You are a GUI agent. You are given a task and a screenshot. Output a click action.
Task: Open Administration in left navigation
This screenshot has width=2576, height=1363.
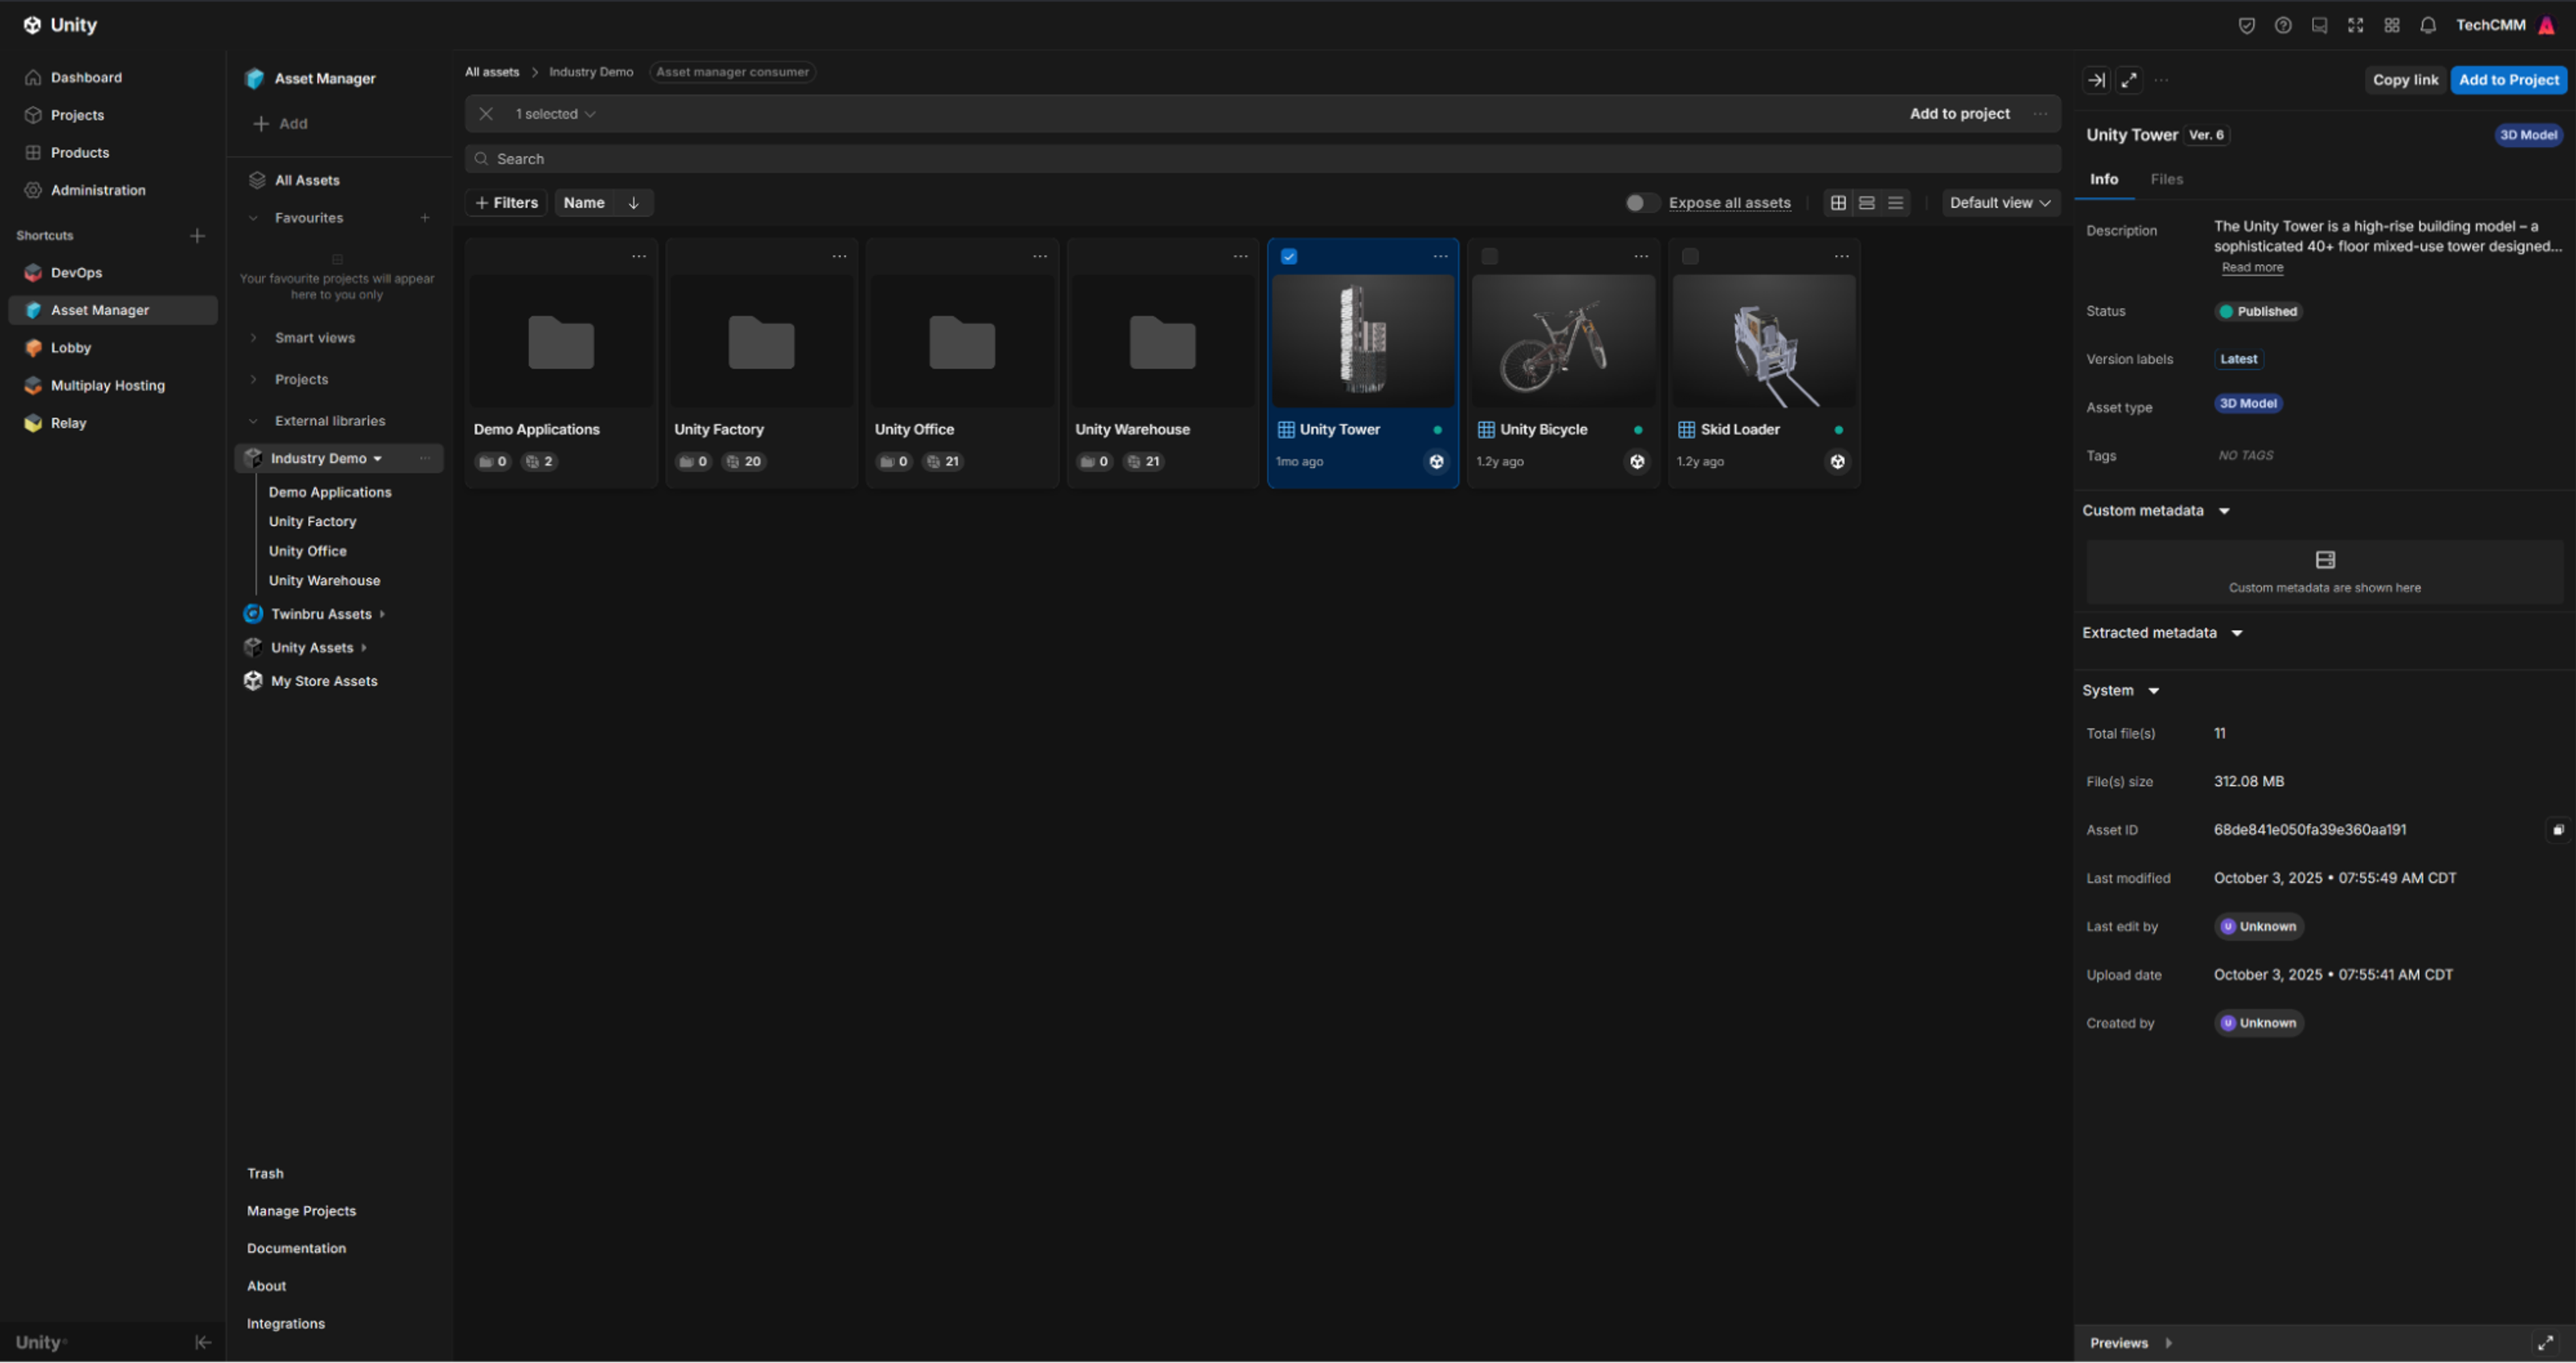(x=98, y=190)
